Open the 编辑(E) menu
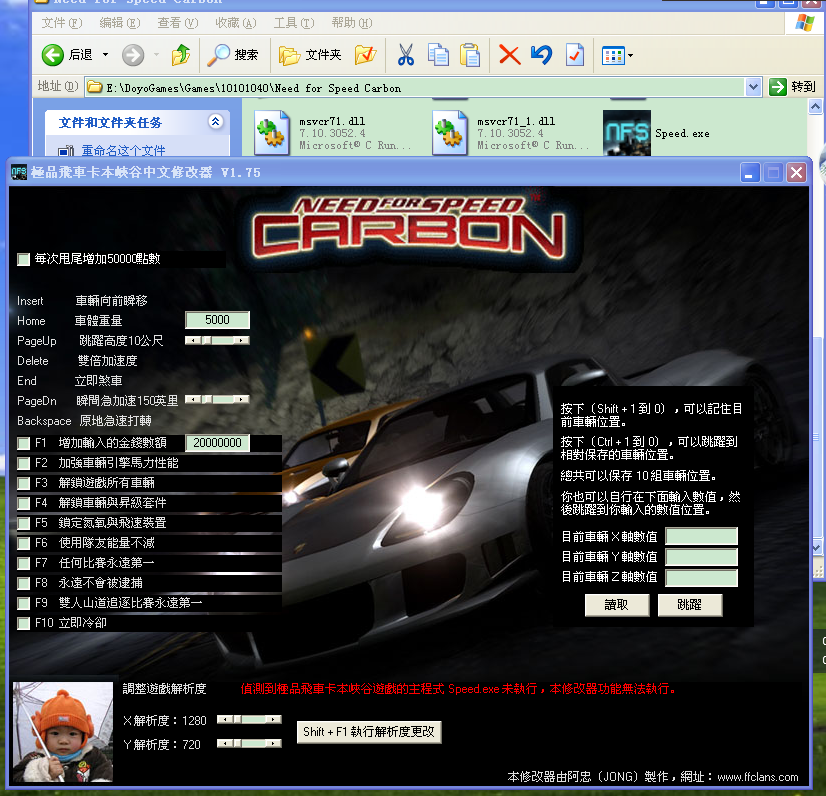Viewport: 826px width, 796px height. (120, 23)
